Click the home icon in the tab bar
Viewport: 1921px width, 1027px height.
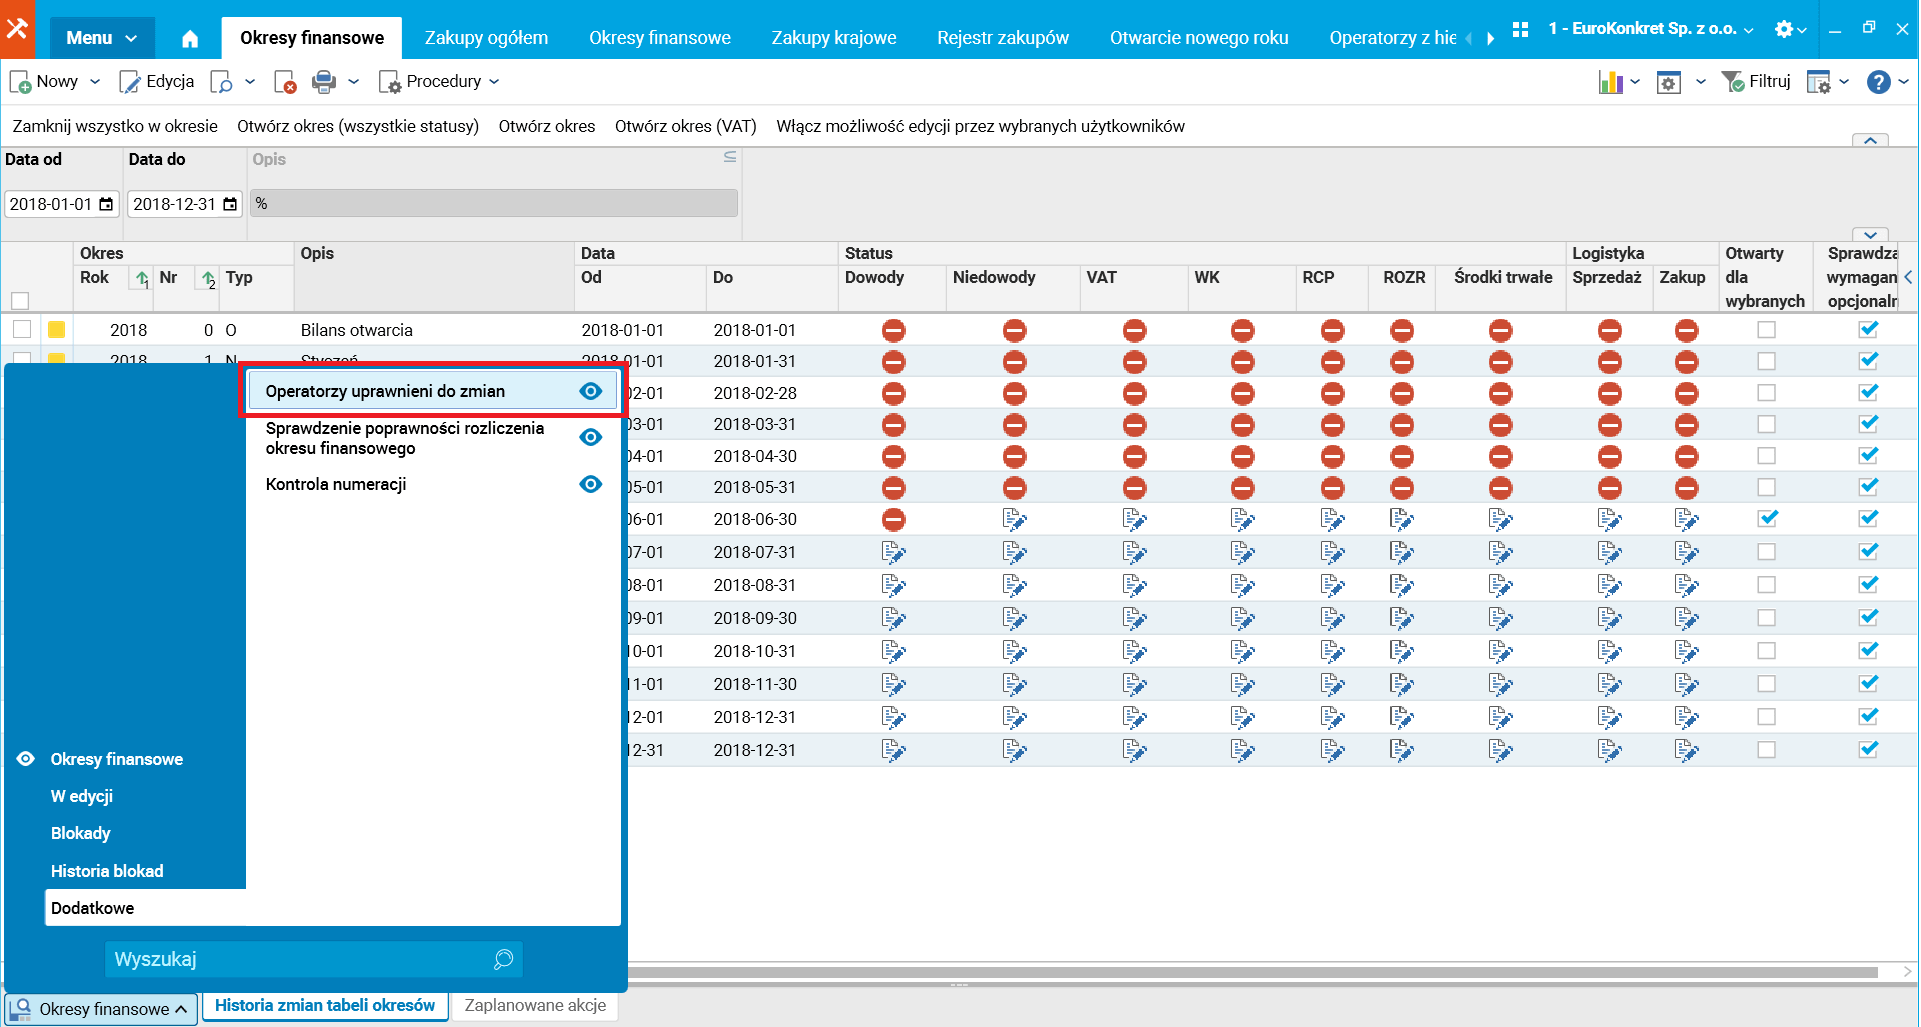point(190,39)
